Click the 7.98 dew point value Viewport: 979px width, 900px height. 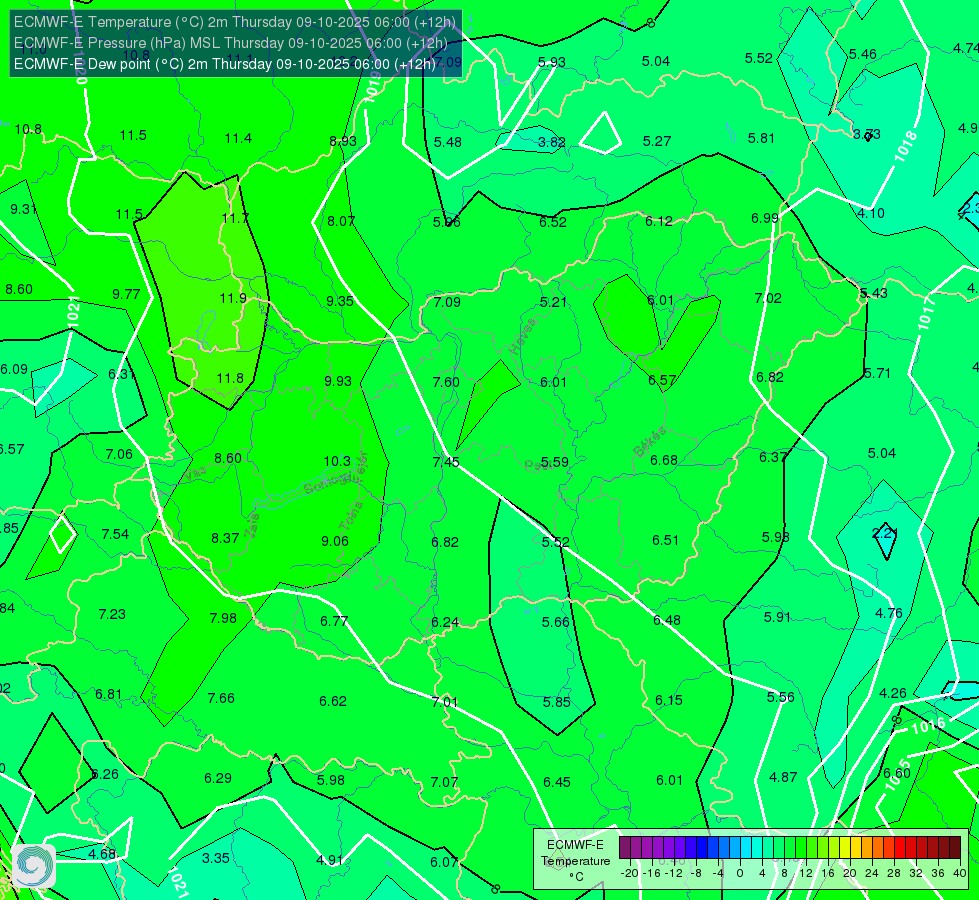point(223,618)
